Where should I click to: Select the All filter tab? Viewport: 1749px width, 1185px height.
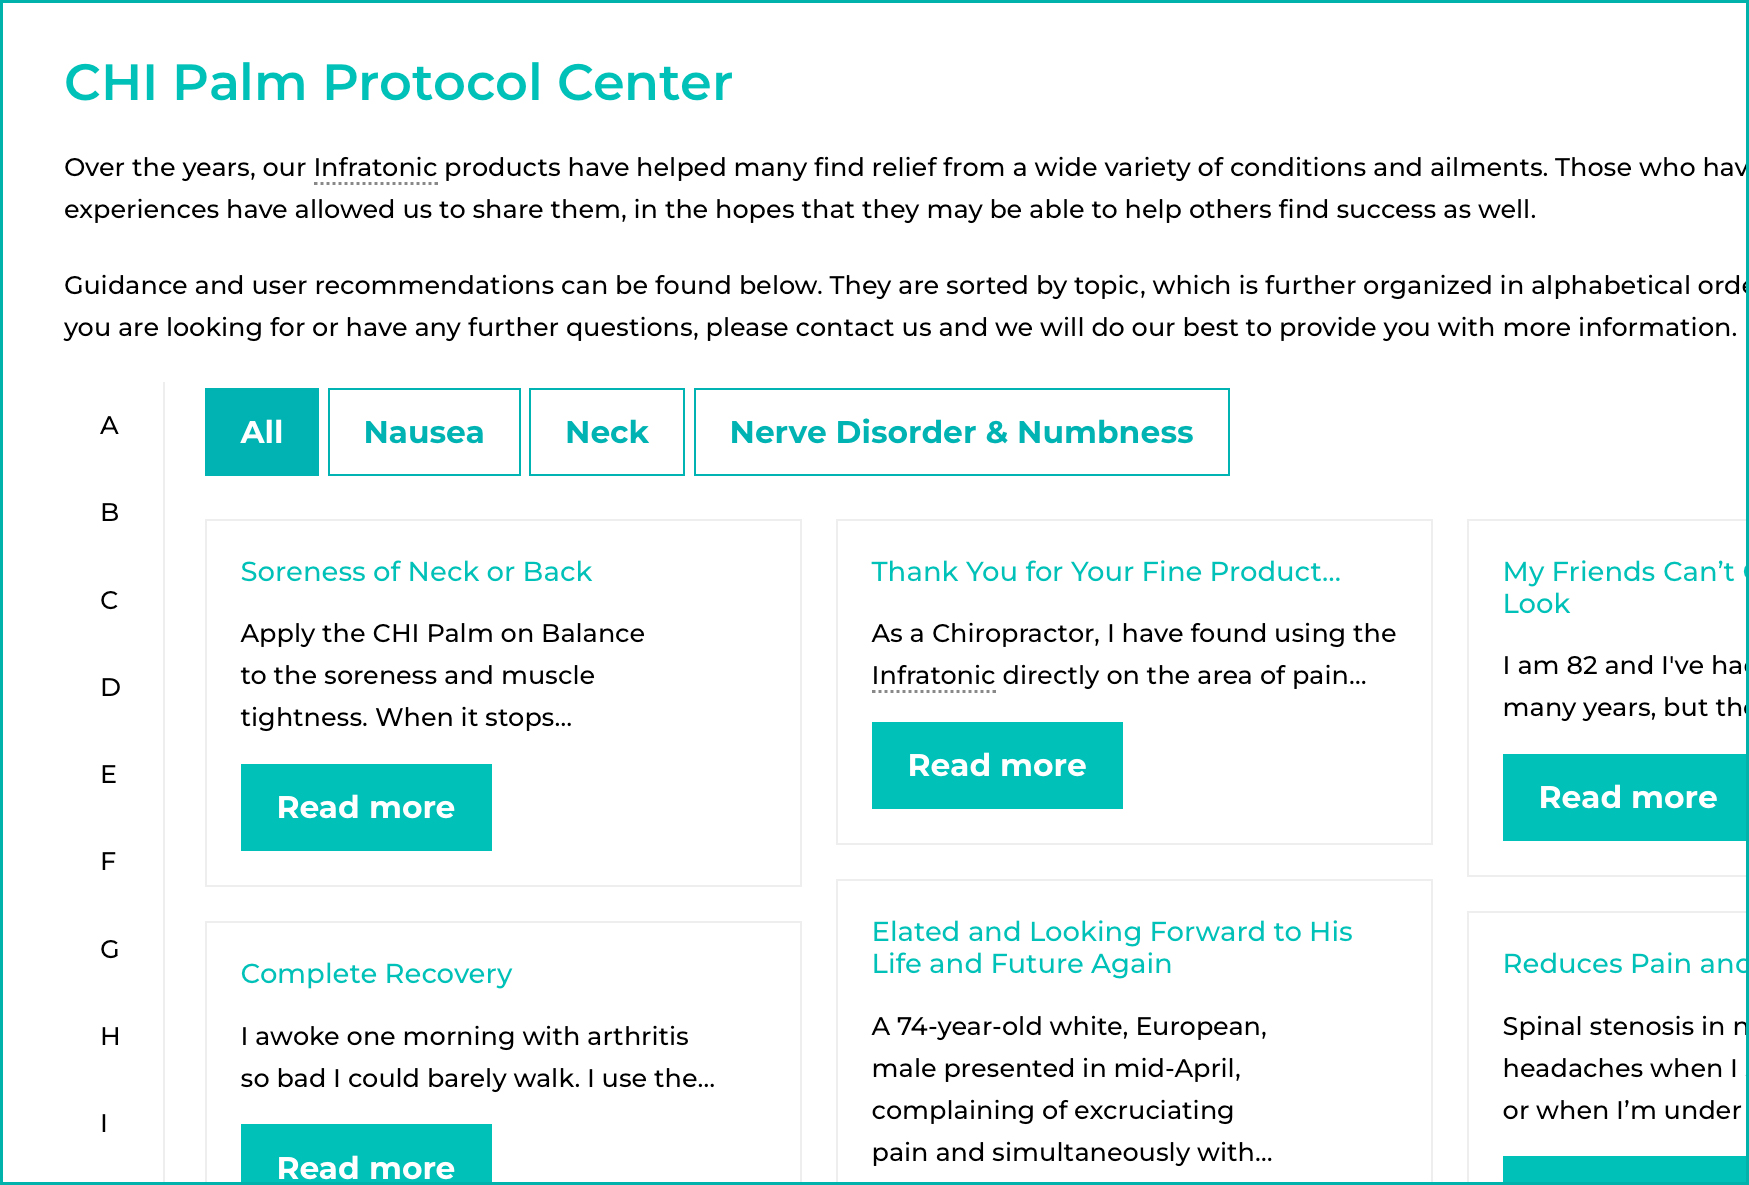click(261, 431)
